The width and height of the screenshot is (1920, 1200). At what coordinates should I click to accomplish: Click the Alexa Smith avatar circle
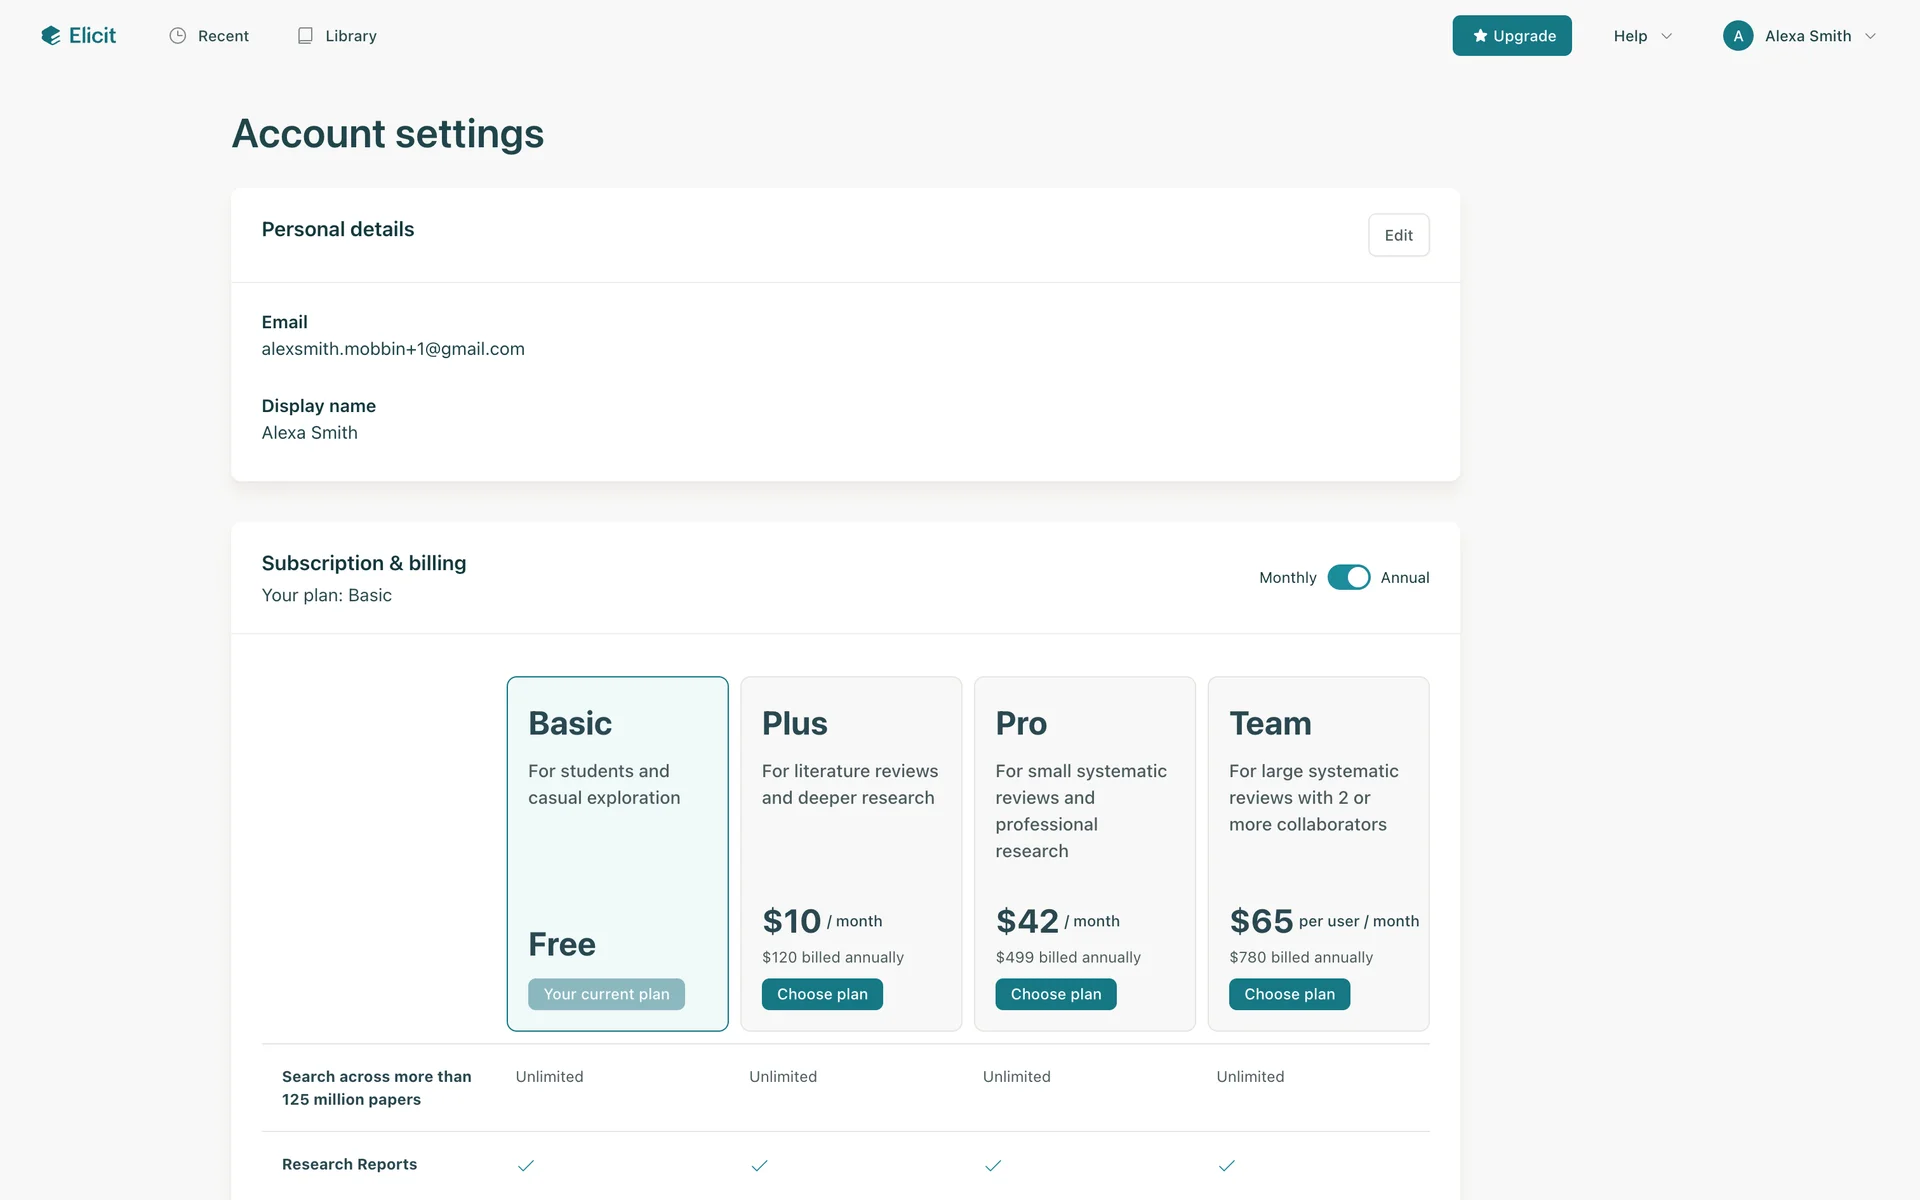(1738, 36)
